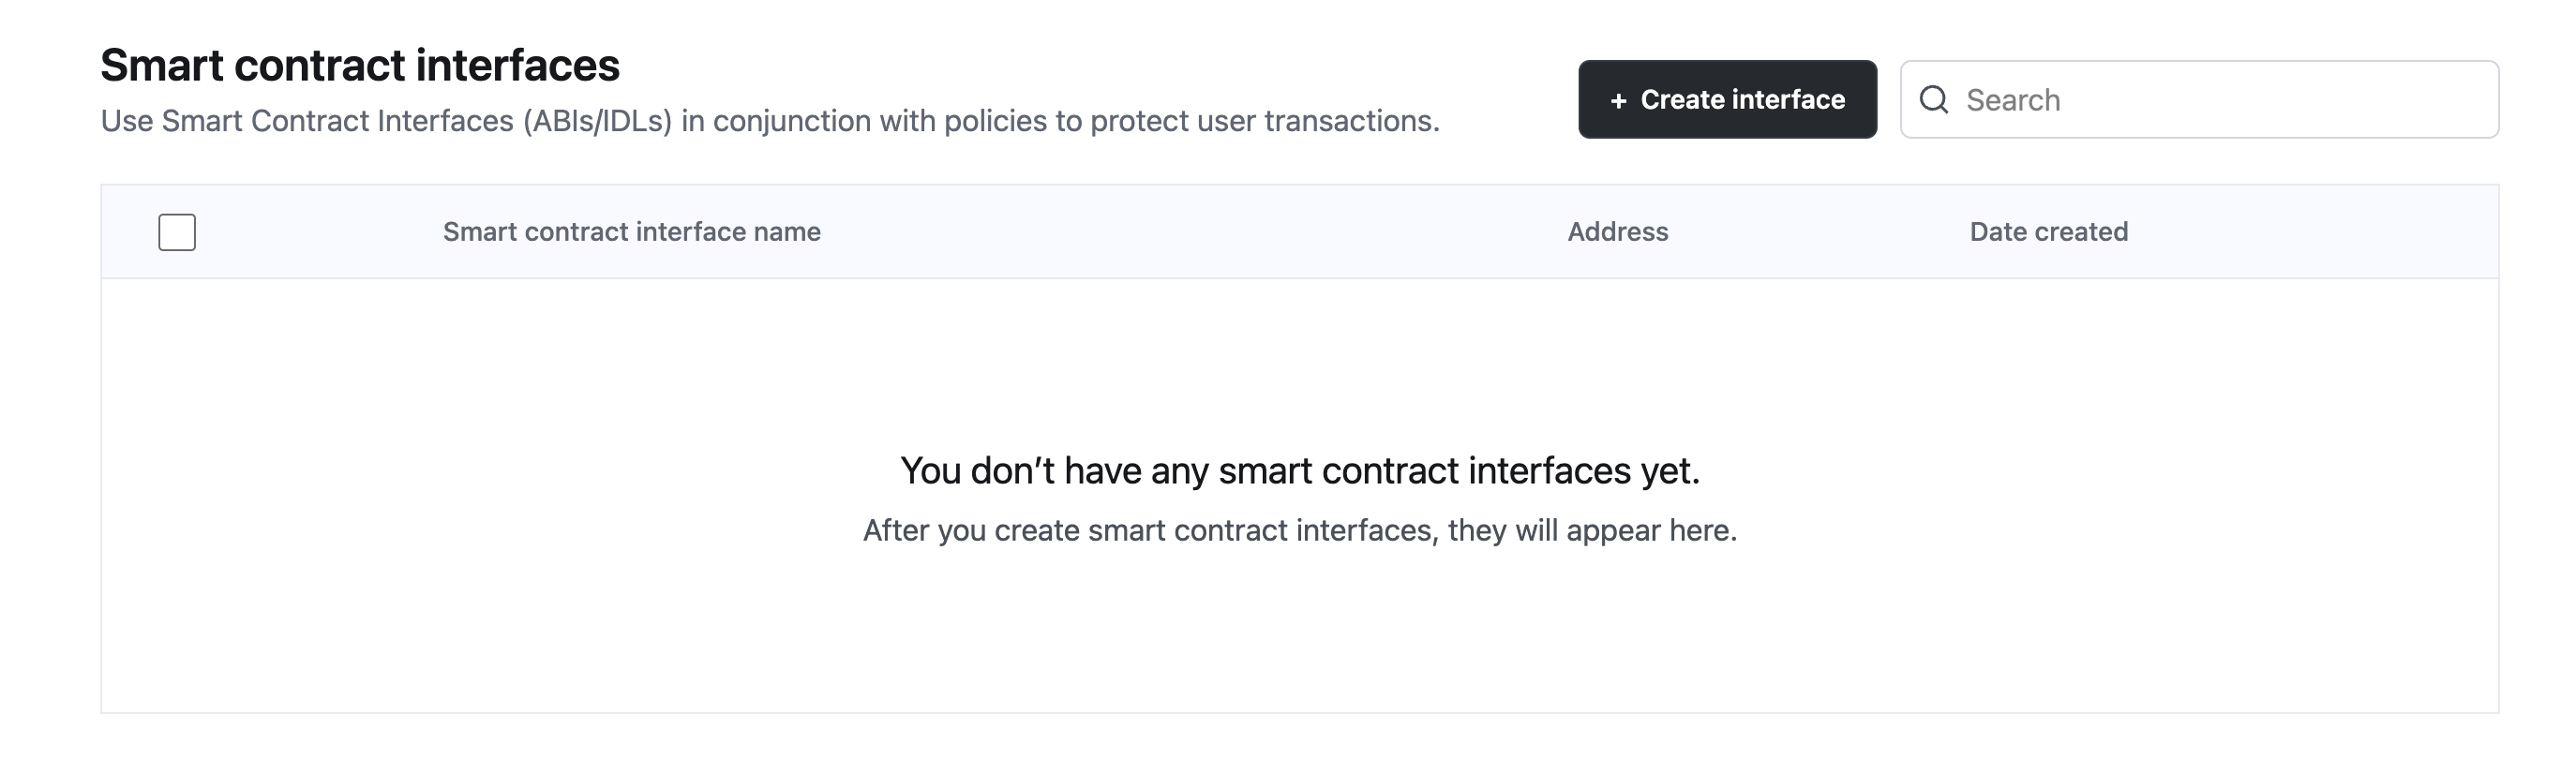Check the checkbox above the empty interface list
This screenshot has height=759, width=2576.
click(x=175, y=231)
